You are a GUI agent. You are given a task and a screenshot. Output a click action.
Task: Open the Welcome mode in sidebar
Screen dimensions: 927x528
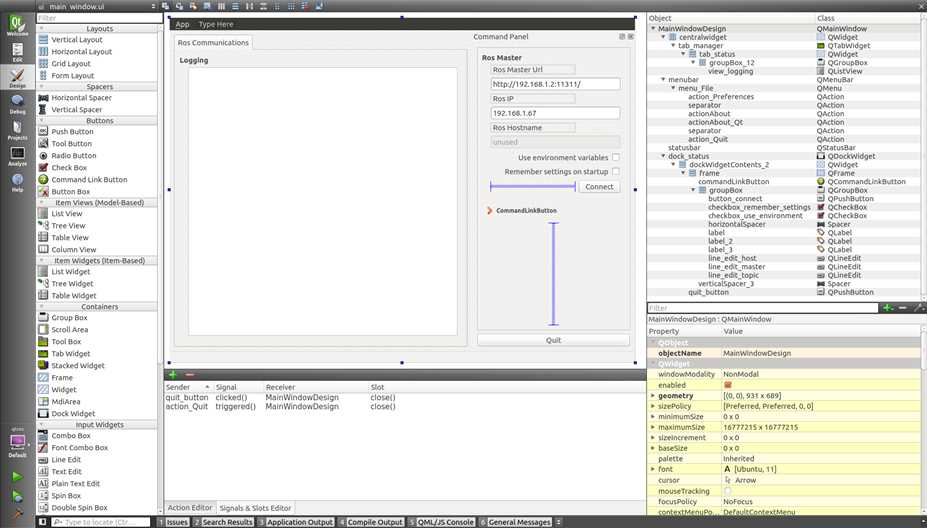[17, 27]
